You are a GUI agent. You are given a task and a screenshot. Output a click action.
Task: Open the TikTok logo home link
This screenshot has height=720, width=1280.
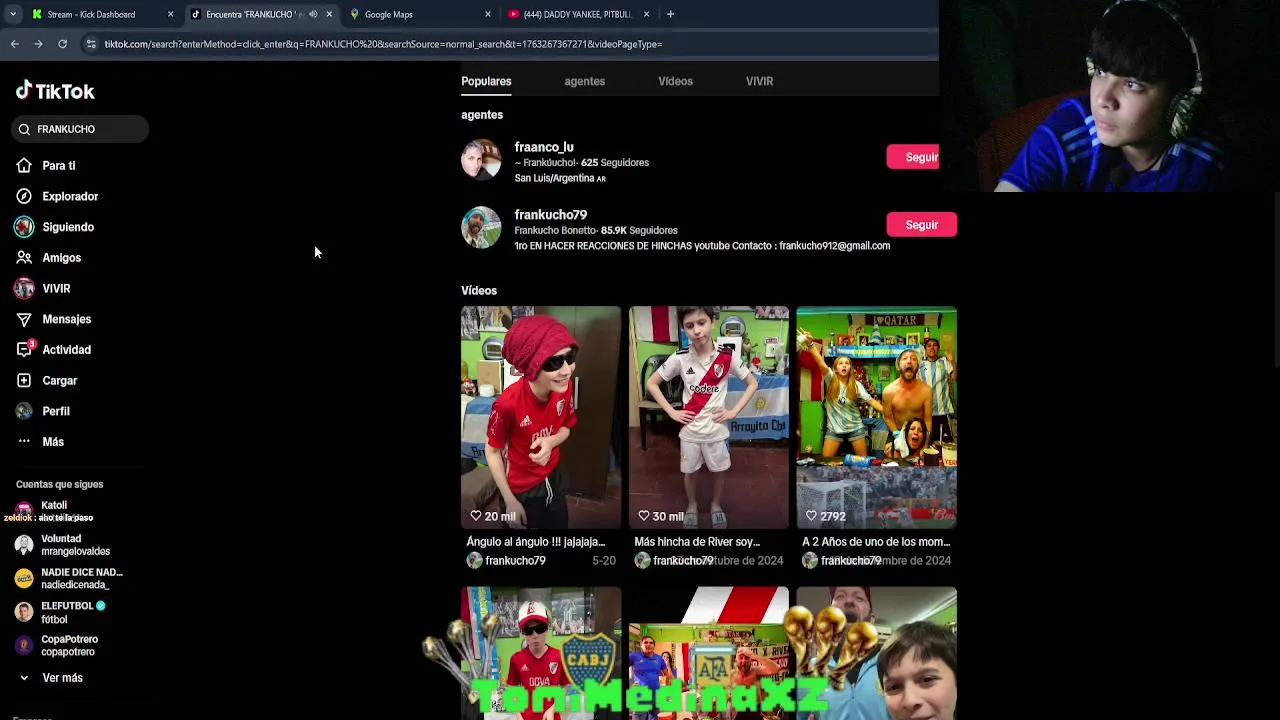[x=55, y=91]
